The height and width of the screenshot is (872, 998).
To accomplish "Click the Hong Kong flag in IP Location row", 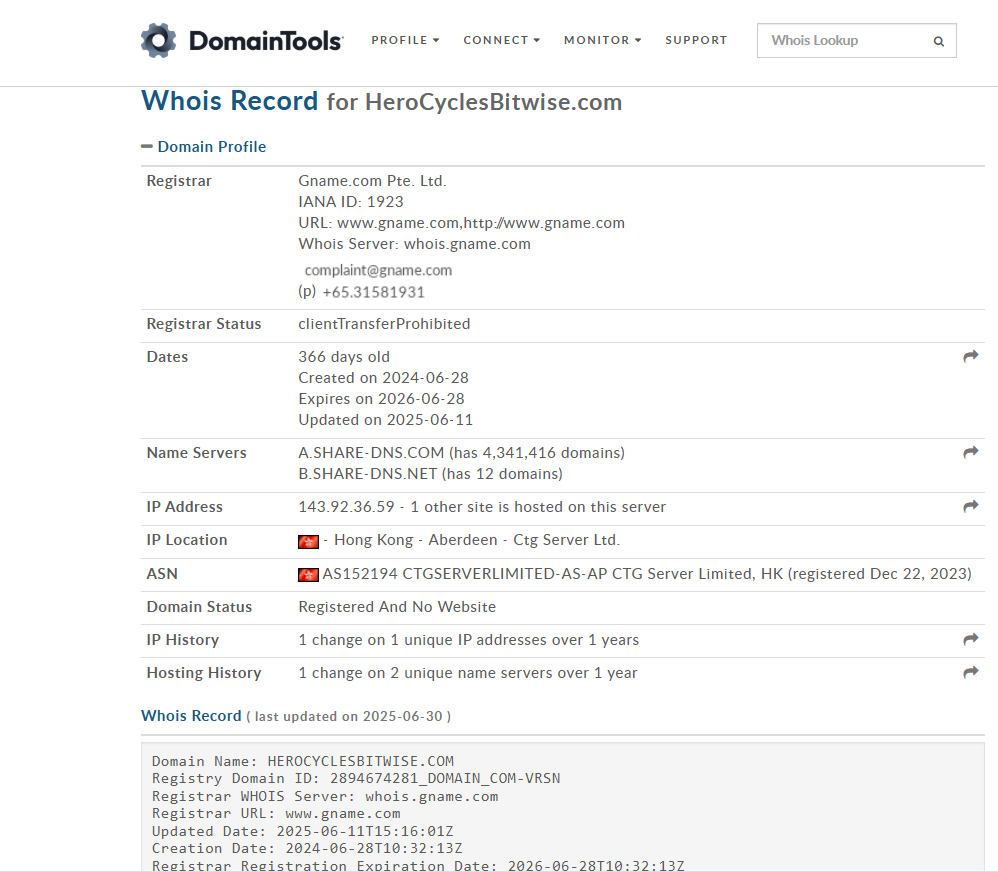I will click(x=309, y=542).
